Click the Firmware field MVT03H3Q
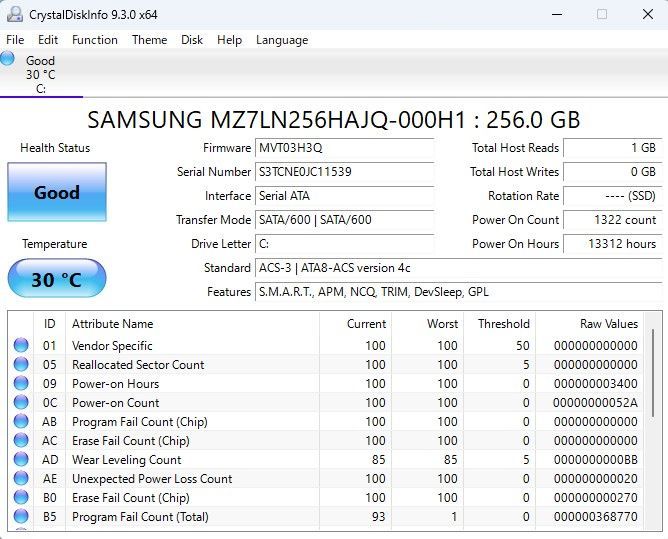668x539 pixels. pyautogui.click(x=344, y=148)
